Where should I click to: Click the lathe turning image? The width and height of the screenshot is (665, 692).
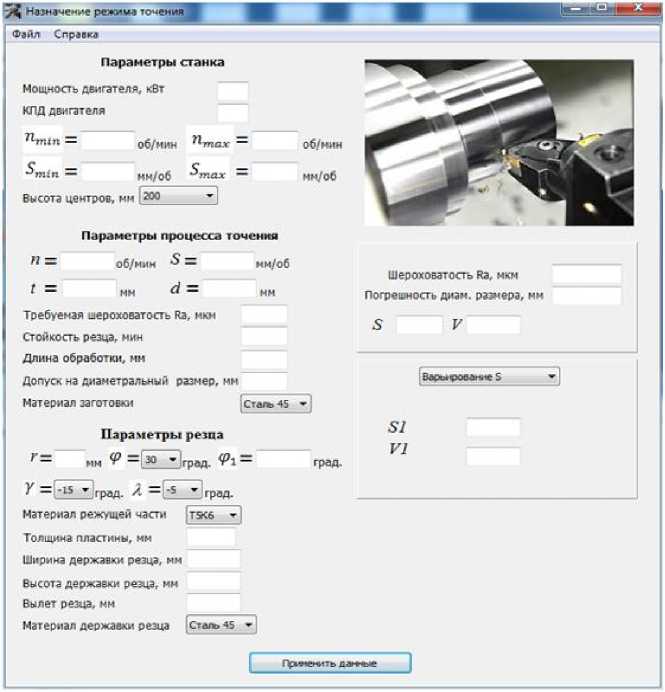point(498,142)
